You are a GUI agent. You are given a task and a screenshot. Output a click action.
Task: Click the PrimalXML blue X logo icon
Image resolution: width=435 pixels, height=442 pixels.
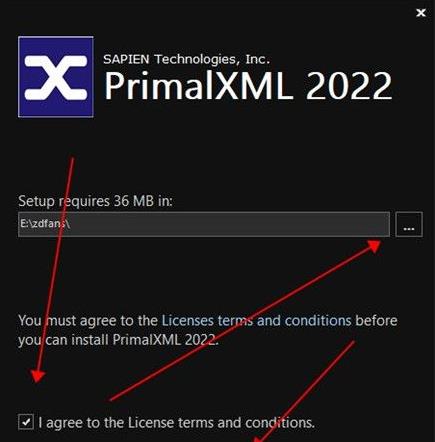pyautogui.click(x=56, y=77)
